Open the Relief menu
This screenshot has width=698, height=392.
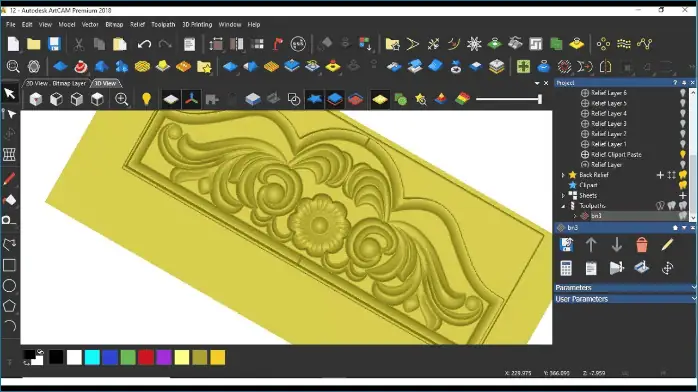pyautogui.click(x=137, y=24)
